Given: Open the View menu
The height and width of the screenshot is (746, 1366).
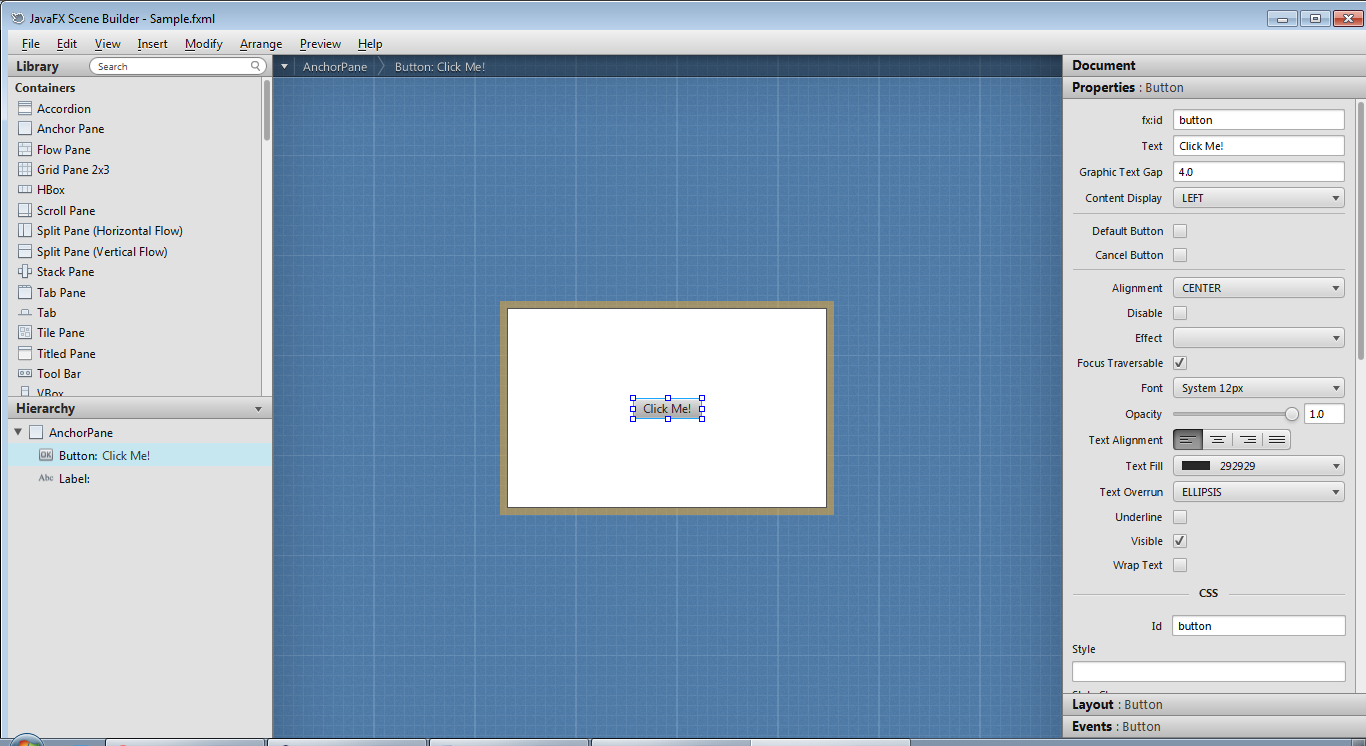Looking at the screenshot, I should coord(108,44).
